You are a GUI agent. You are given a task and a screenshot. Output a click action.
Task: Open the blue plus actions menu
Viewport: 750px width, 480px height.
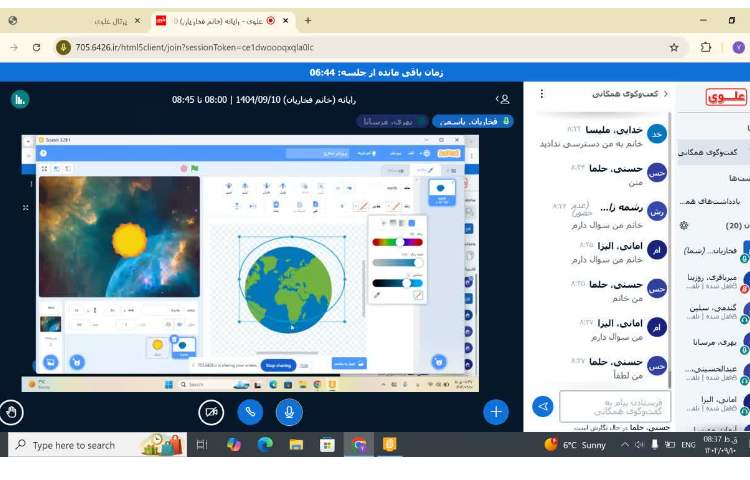[496, 412]
